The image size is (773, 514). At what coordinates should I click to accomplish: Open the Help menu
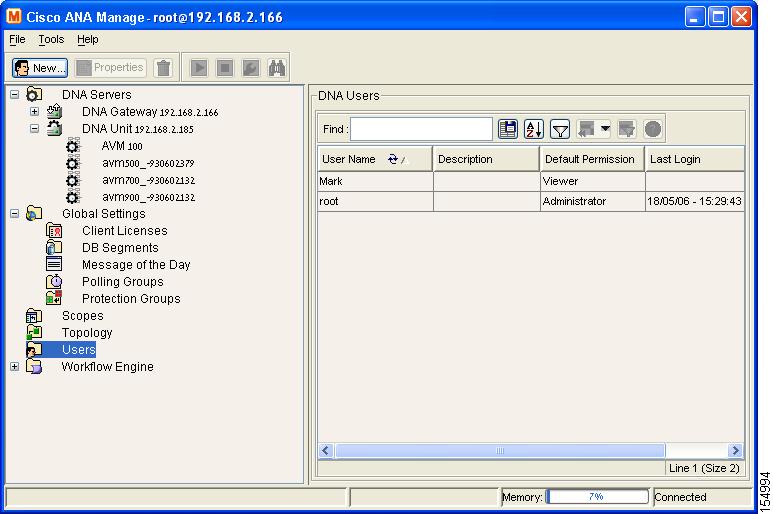tap(88, 39)
